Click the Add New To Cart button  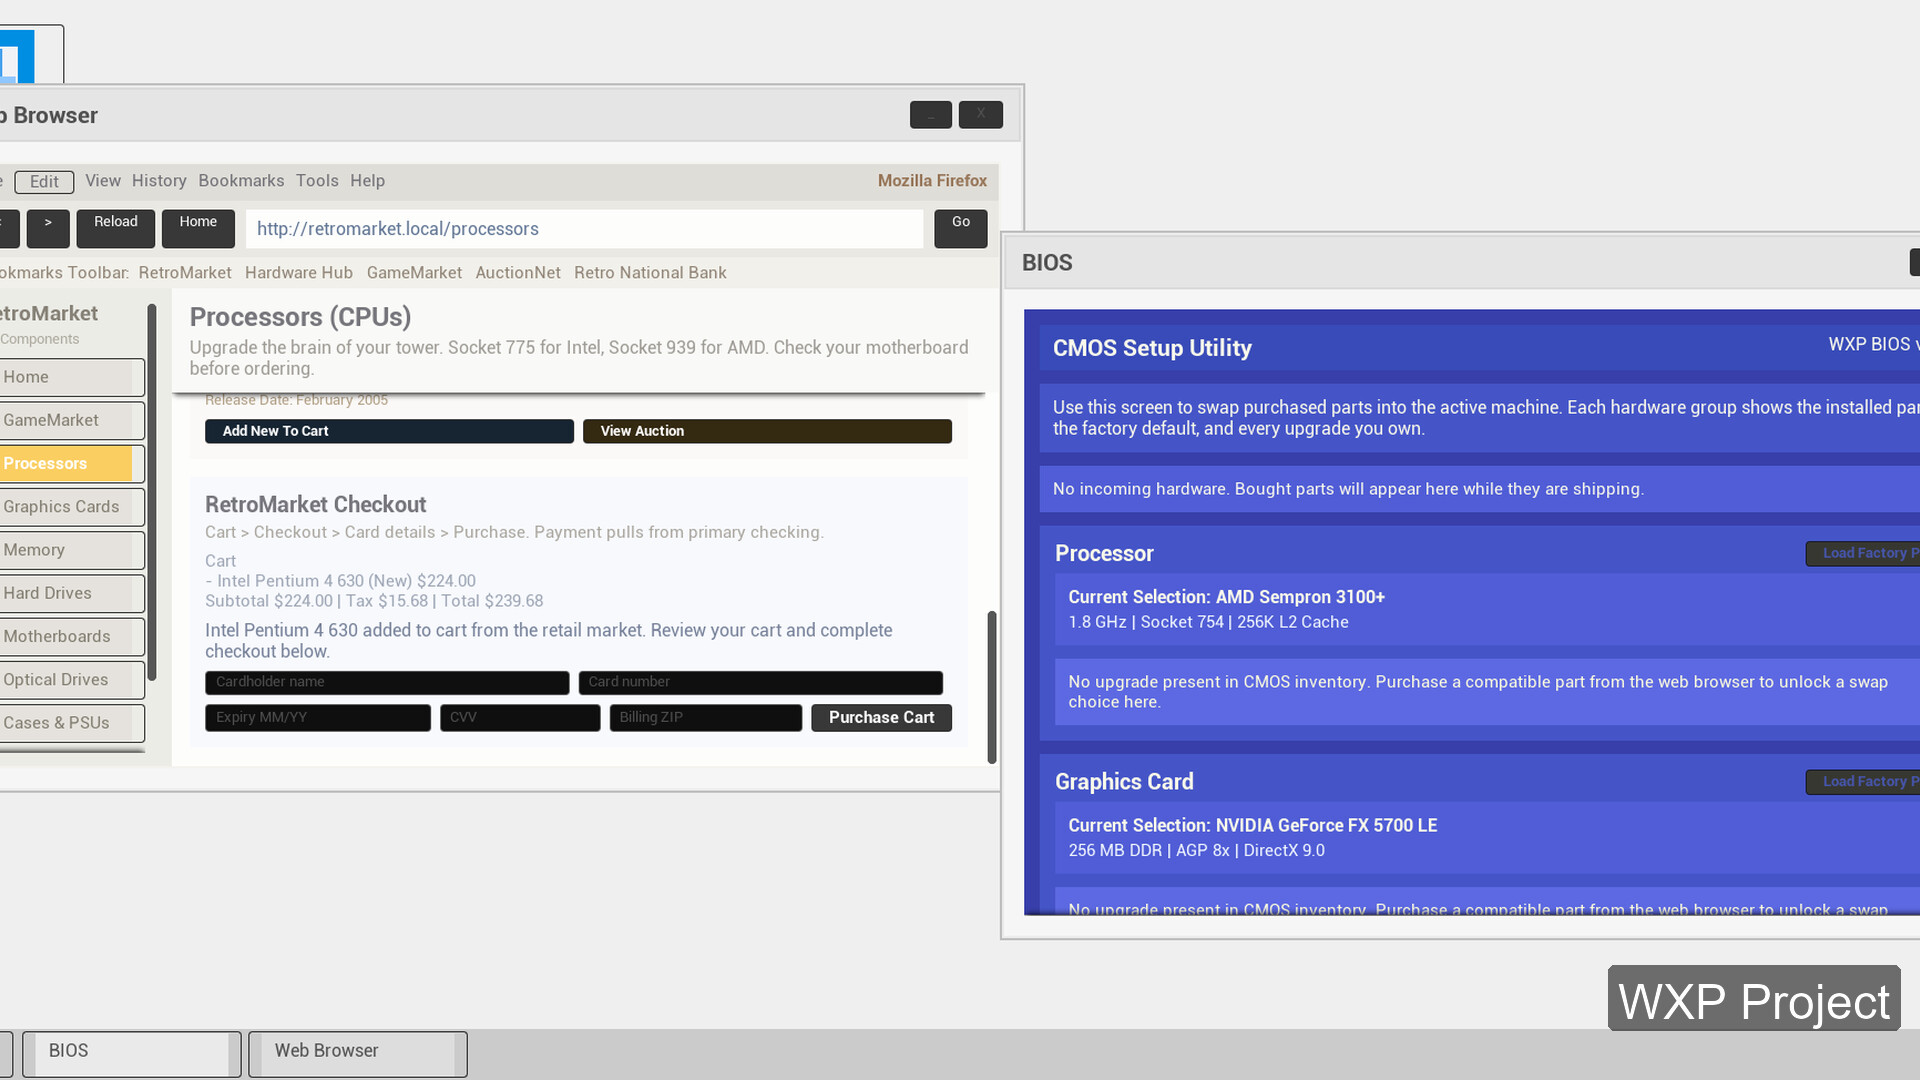point(389,431)
